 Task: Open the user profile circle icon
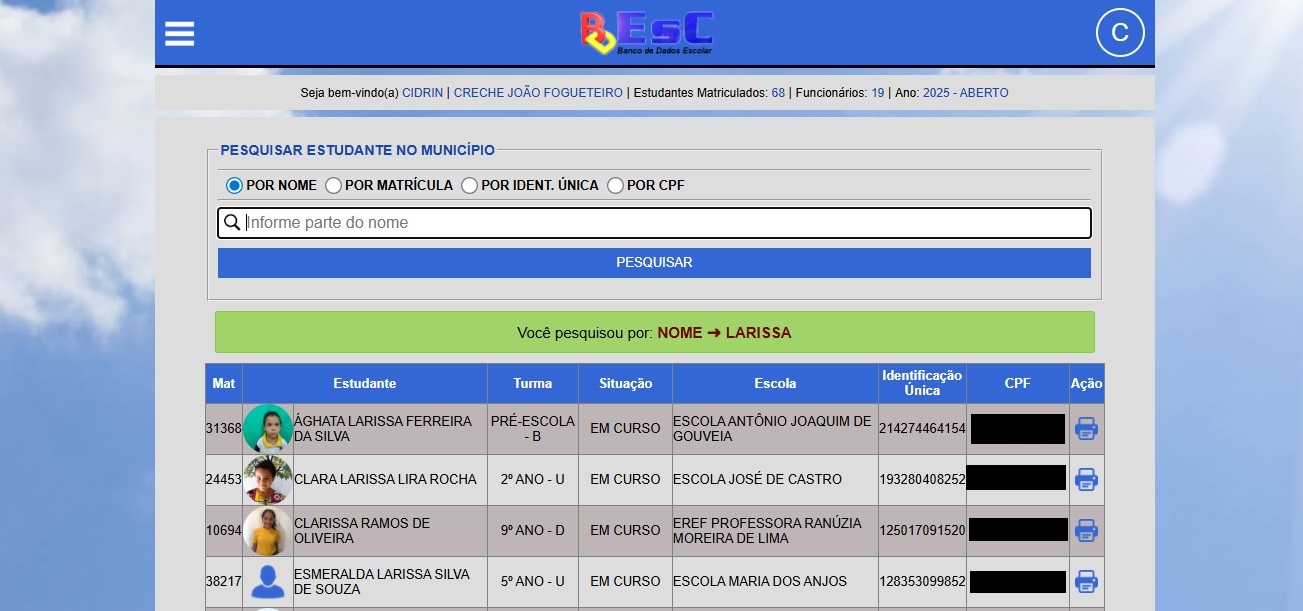pyautogui.click(x=1119, y=33)
